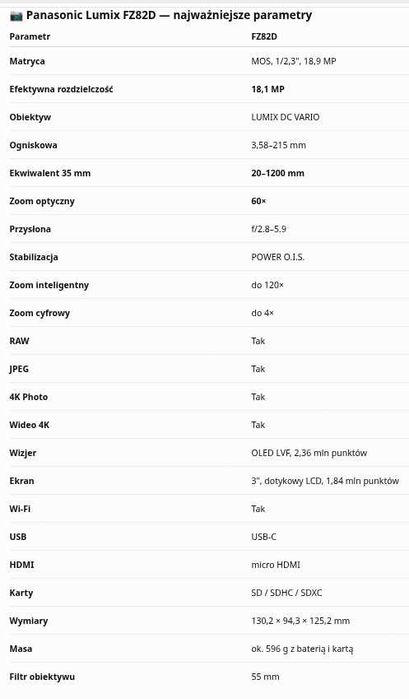This screenshot has height=699, width=409.
Task: Click the Ogniskowa row label
Action: pos(33,145)
